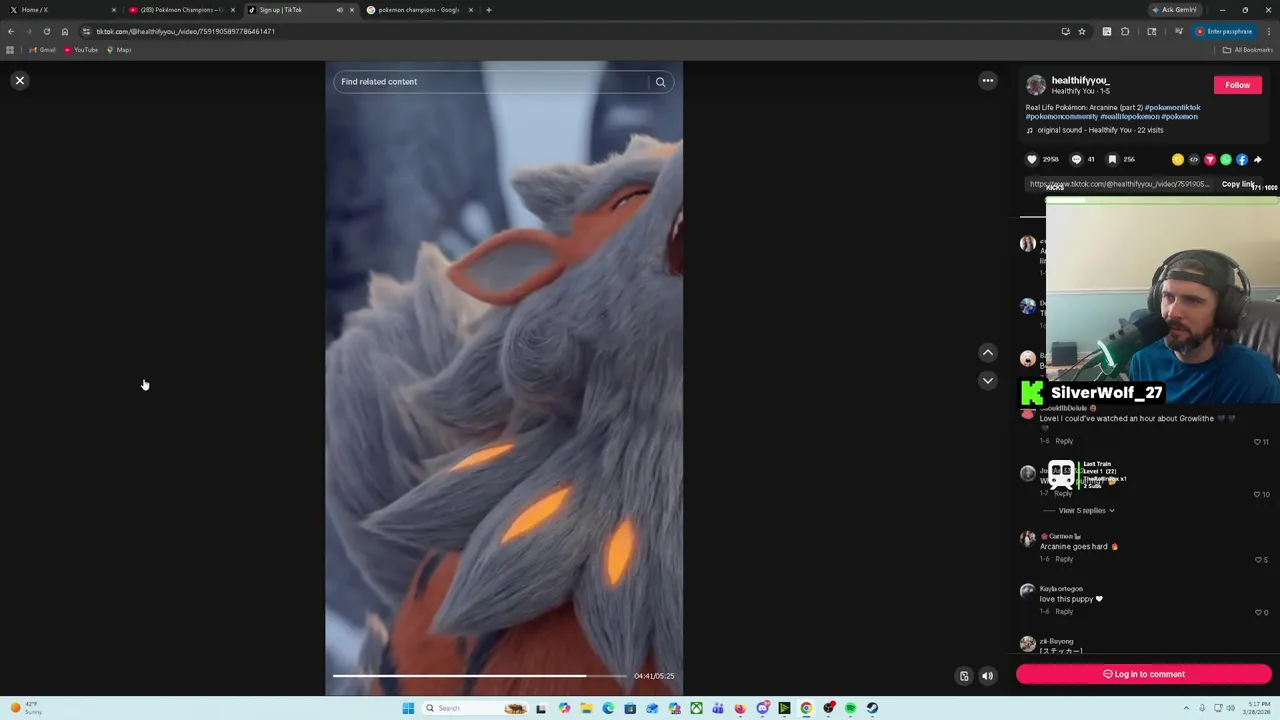Mute the TikTok tab audio icon
The width and height of the screenshot is (1280, 720).
tap(339, 10)
